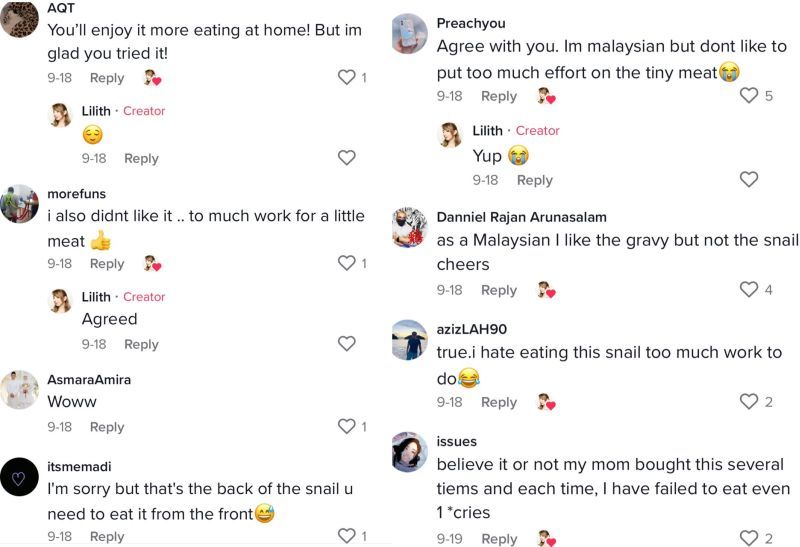Like Lilith's Agreed reply
The image size is (800, 547).
[347, 344]
